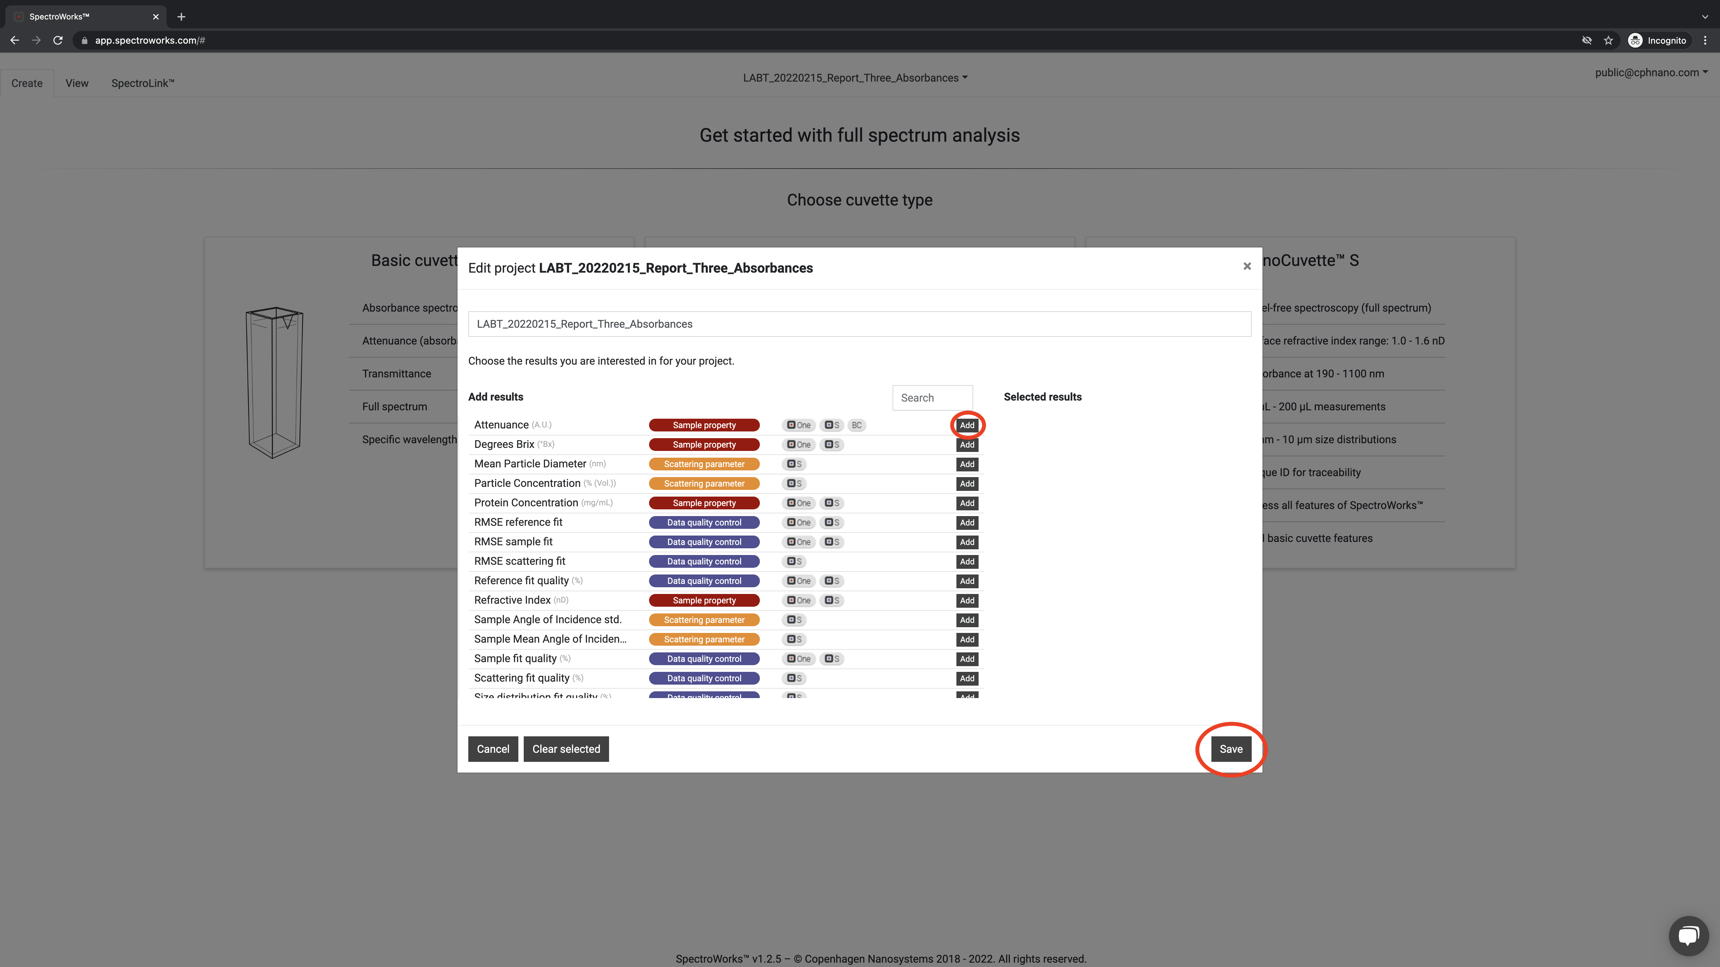Bookmark page with the star icon
Screen dimensions: 1720x967
1608,41
